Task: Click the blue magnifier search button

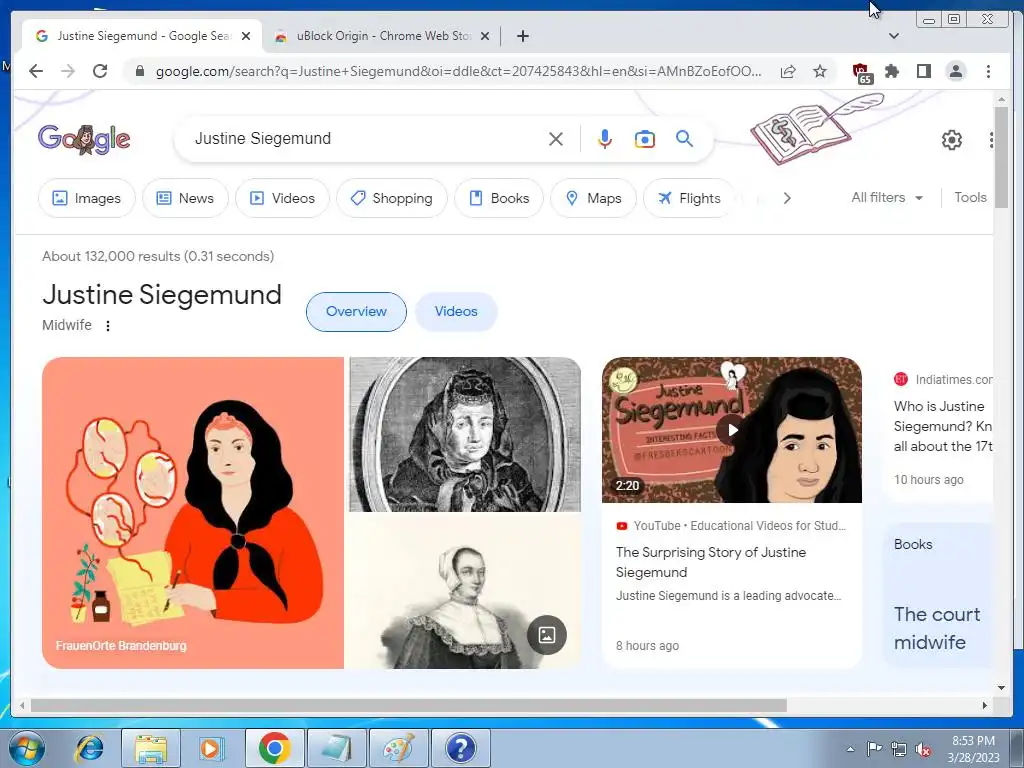Action: [x=684, y=138]
